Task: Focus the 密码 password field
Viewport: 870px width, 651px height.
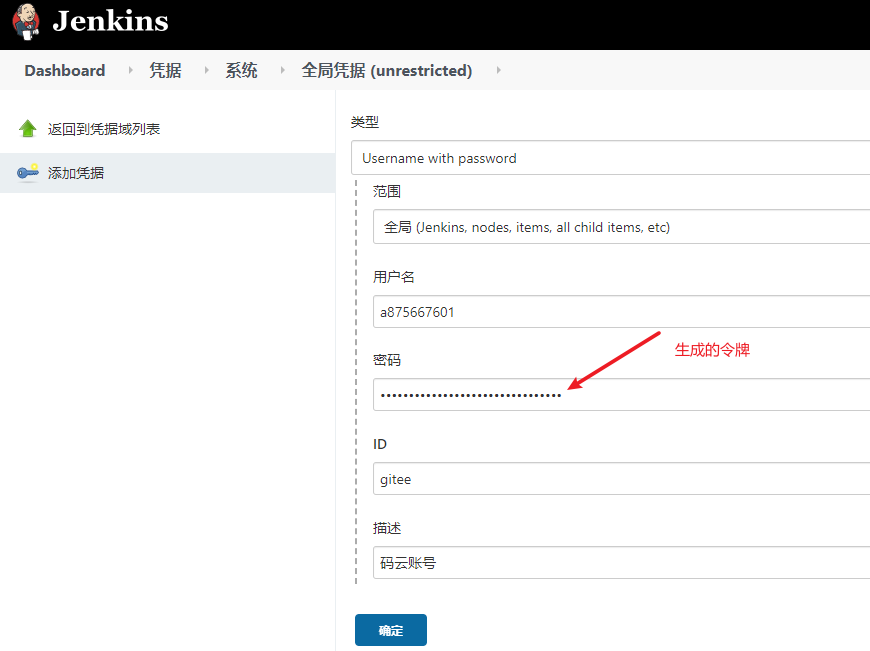Action: 621,395
